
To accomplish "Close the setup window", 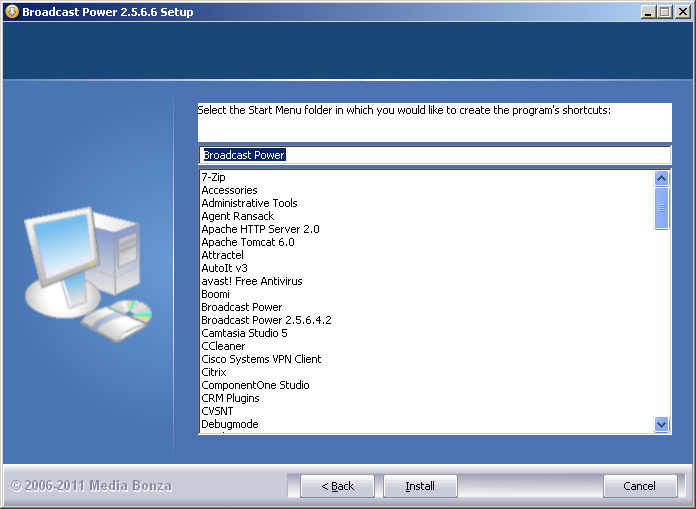I will [683, 12].
